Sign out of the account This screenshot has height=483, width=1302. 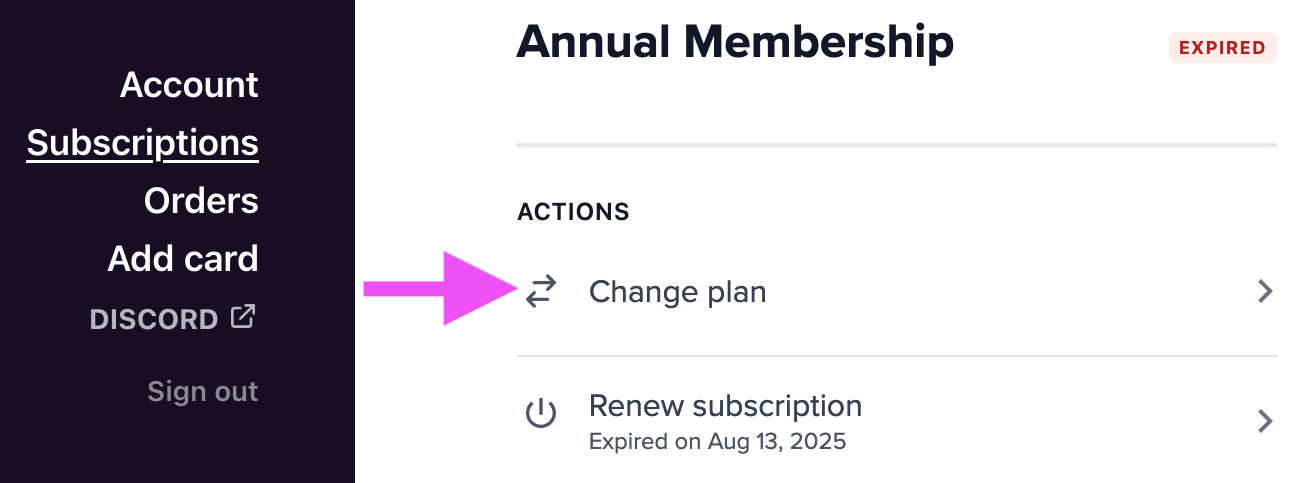pos(203,391)
